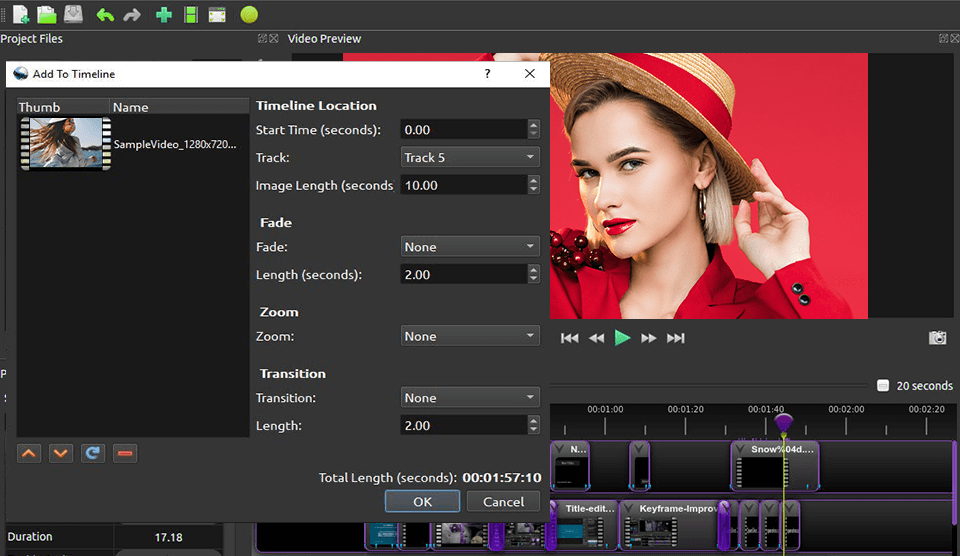960x556 pixels.
Task: Click the green plus Import Files icon
Action: [164, 15]
